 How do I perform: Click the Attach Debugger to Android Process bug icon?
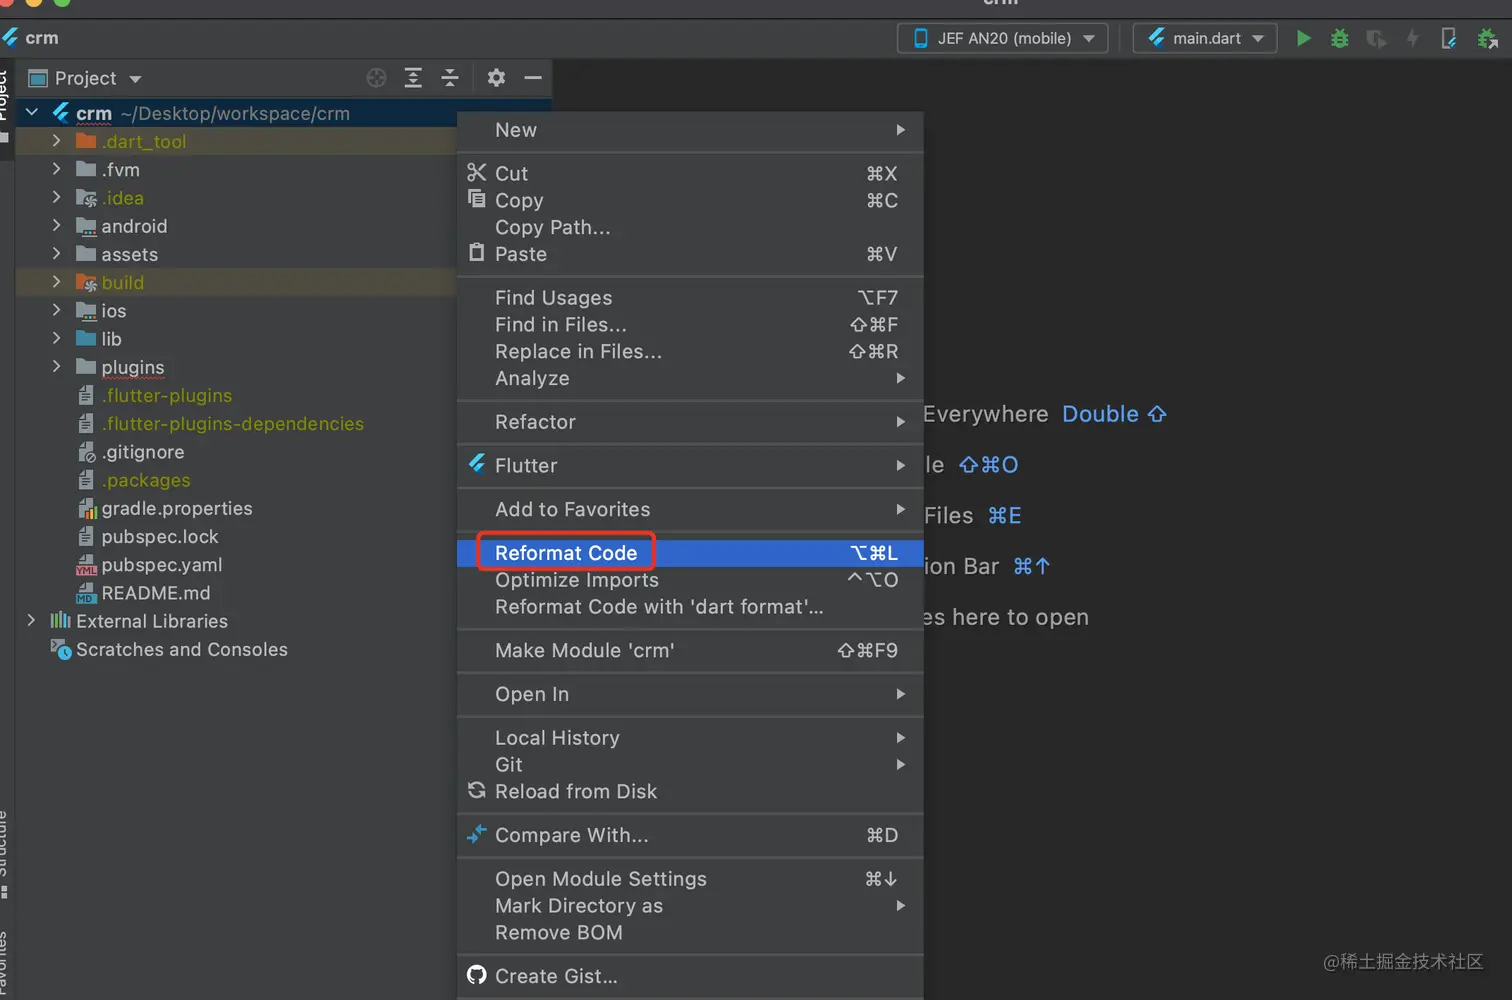click(x=1487, y=38)
